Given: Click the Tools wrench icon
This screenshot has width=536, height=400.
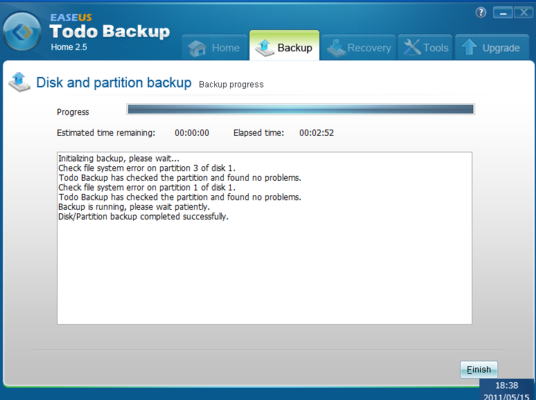Looking at the screenshot, I should click(412, 47).
